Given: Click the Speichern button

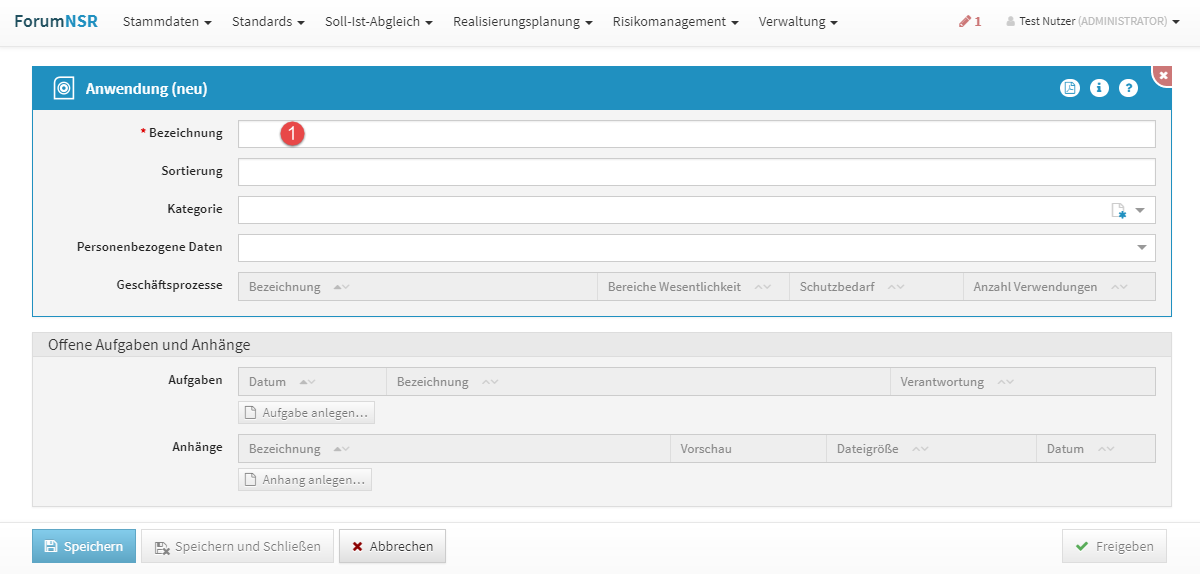Looking at the screenshot, I should coord(84,546).
